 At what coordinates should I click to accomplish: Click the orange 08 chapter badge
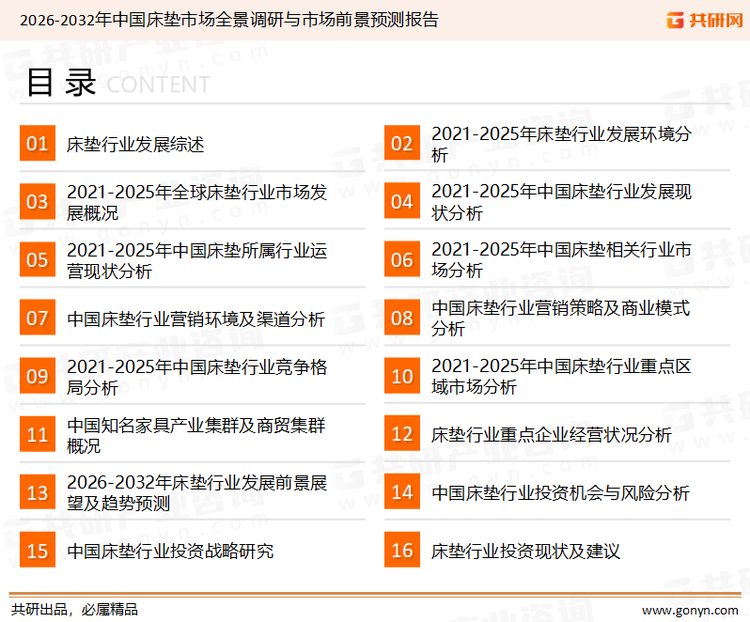pyautogui.click(x=402, y=318)
